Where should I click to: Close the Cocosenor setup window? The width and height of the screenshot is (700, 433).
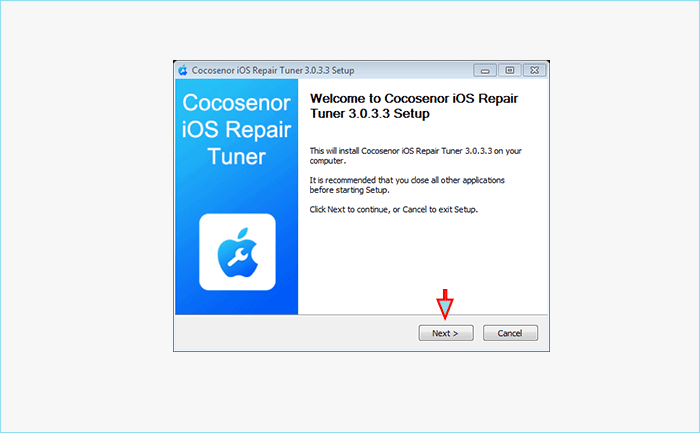coord(534,71)
